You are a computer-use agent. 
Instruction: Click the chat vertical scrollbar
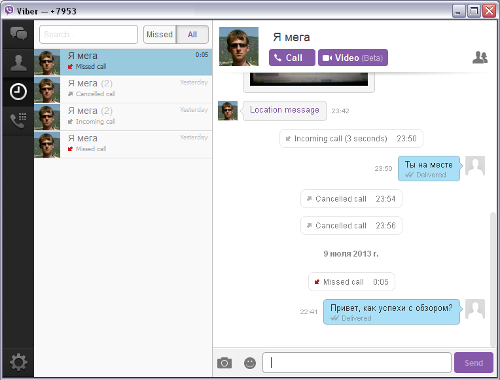[493, 279]
